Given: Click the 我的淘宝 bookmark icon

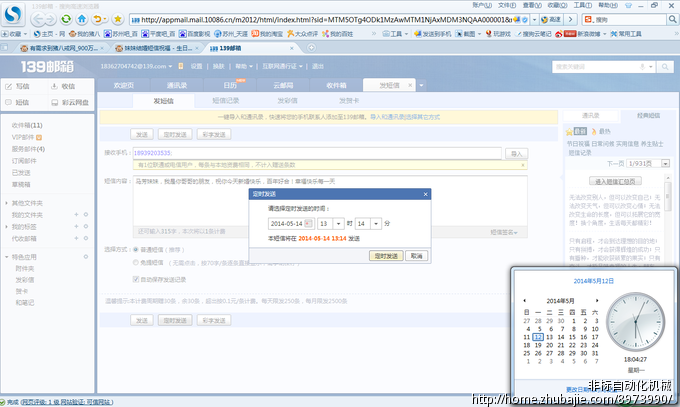Looking at the screenshot, I should [x=255, y=34].
